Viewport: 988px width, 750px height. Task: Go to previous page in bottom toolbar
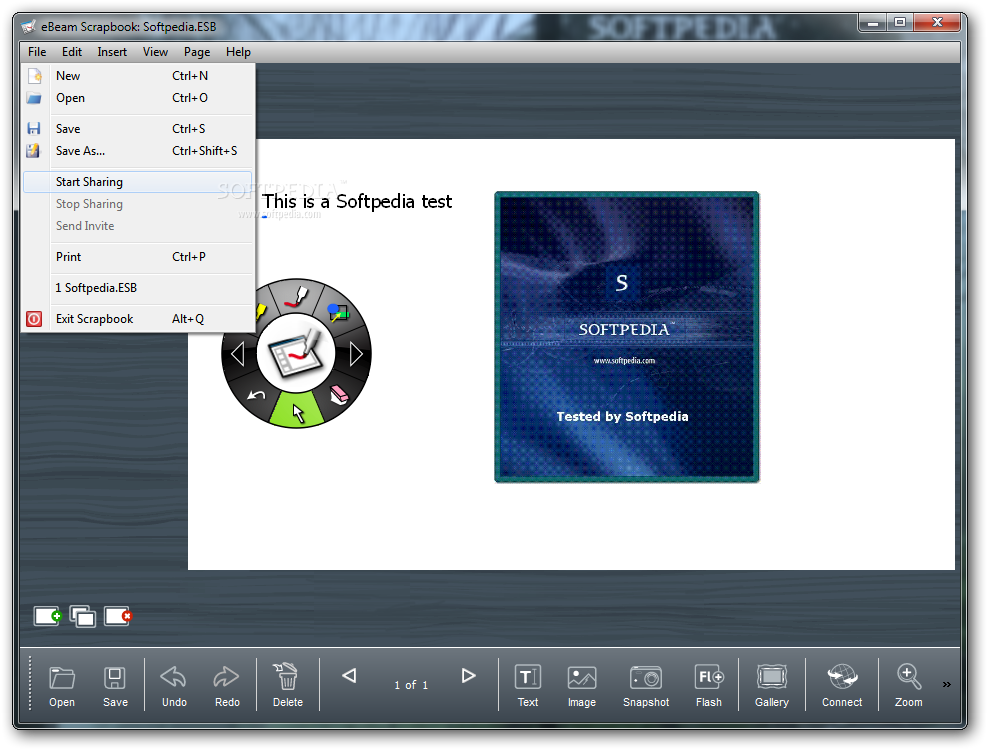point(349,676)
